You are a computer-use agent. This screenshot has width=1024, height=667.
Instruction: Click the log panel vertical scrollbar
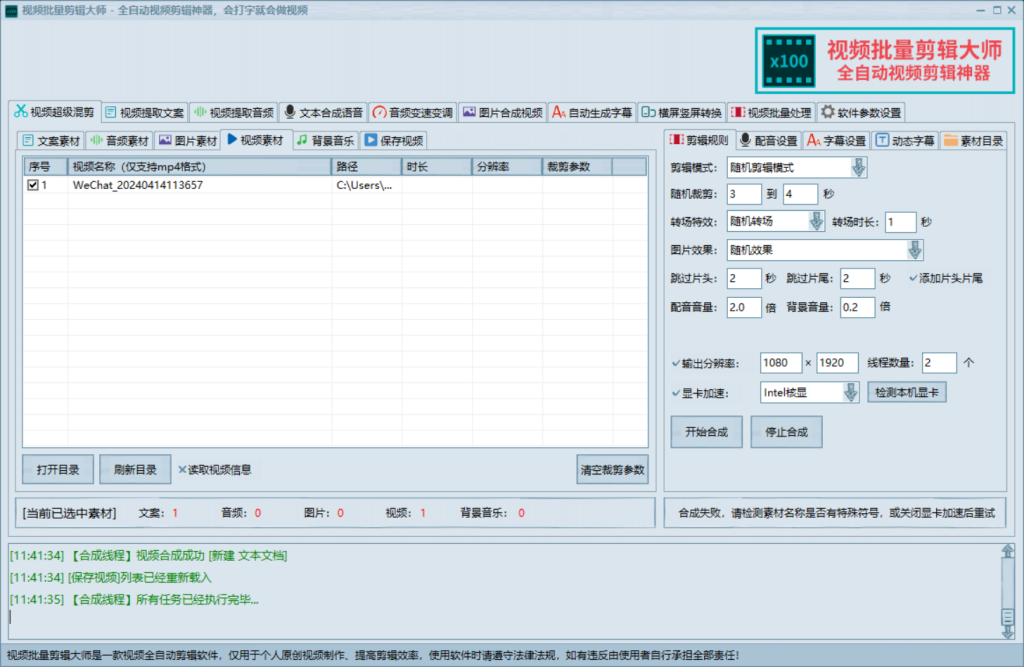(x=1007, y=591)
